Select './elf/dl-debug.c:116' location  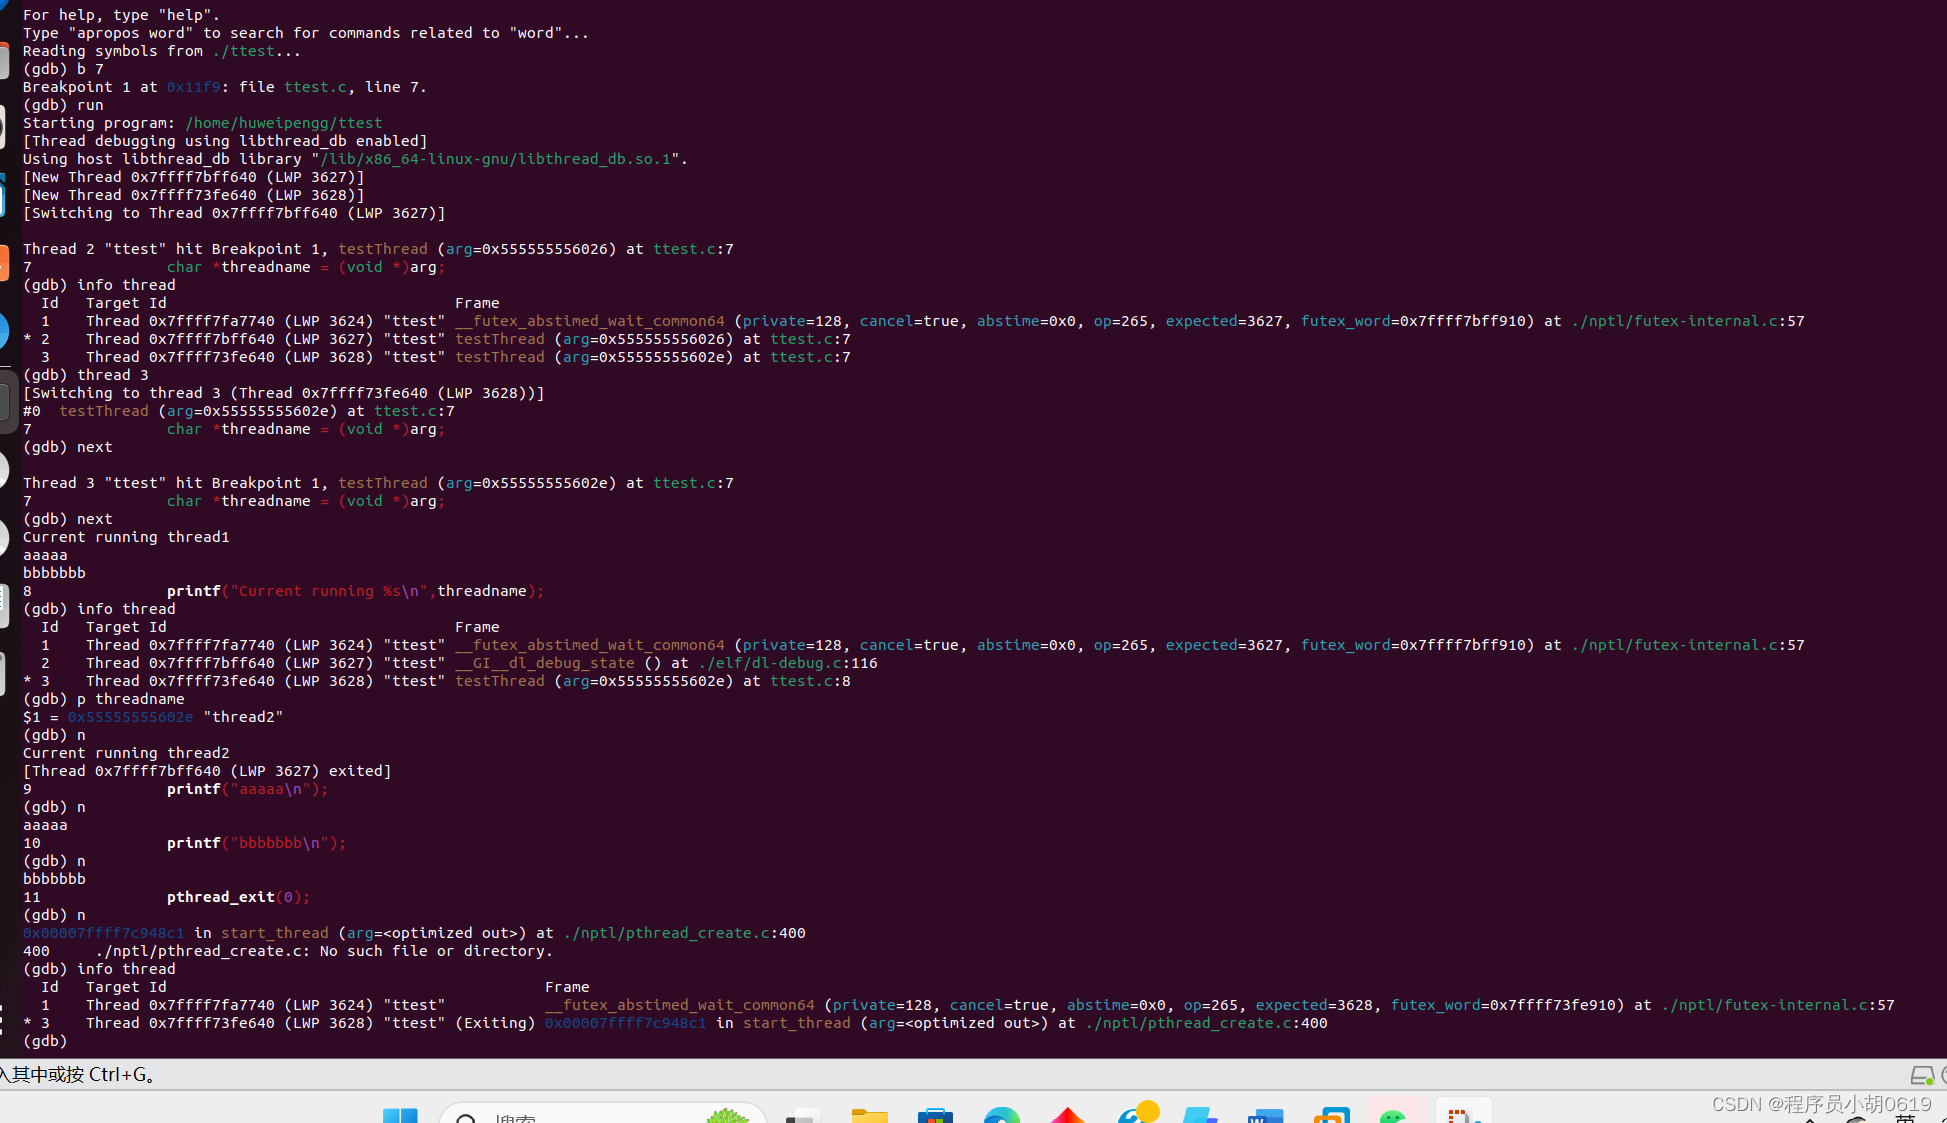(787, 663)
